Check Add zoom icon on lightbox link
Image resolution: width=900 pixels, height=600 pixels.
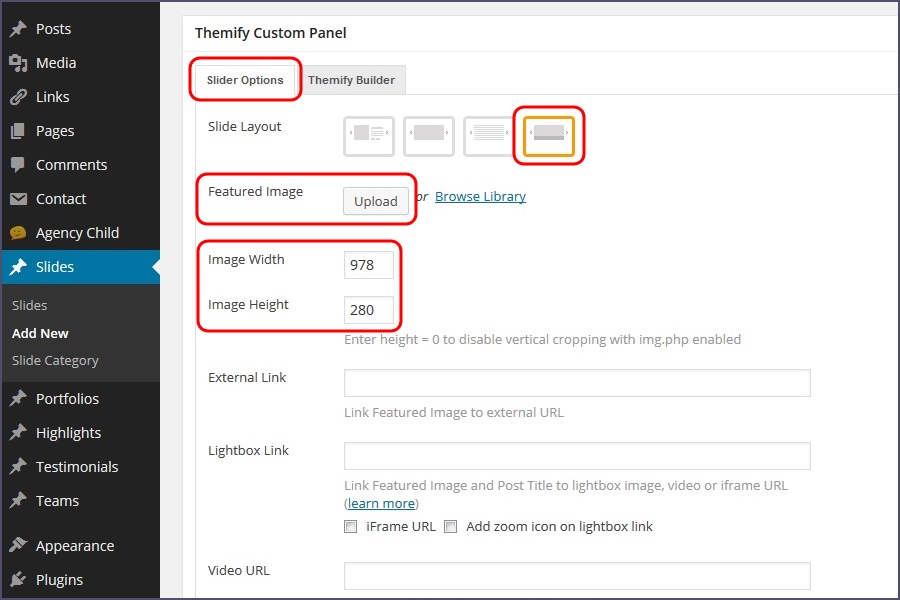tap(451, 526)
